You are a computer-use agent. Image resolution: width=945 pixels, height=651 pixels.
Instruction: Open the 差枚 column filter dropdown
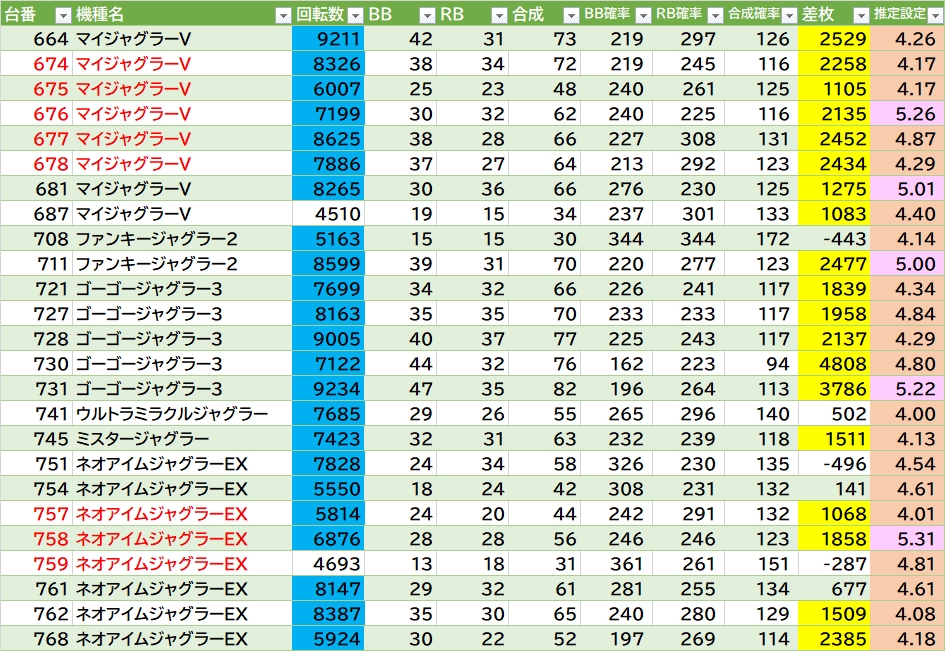click(x=861, y=16)
